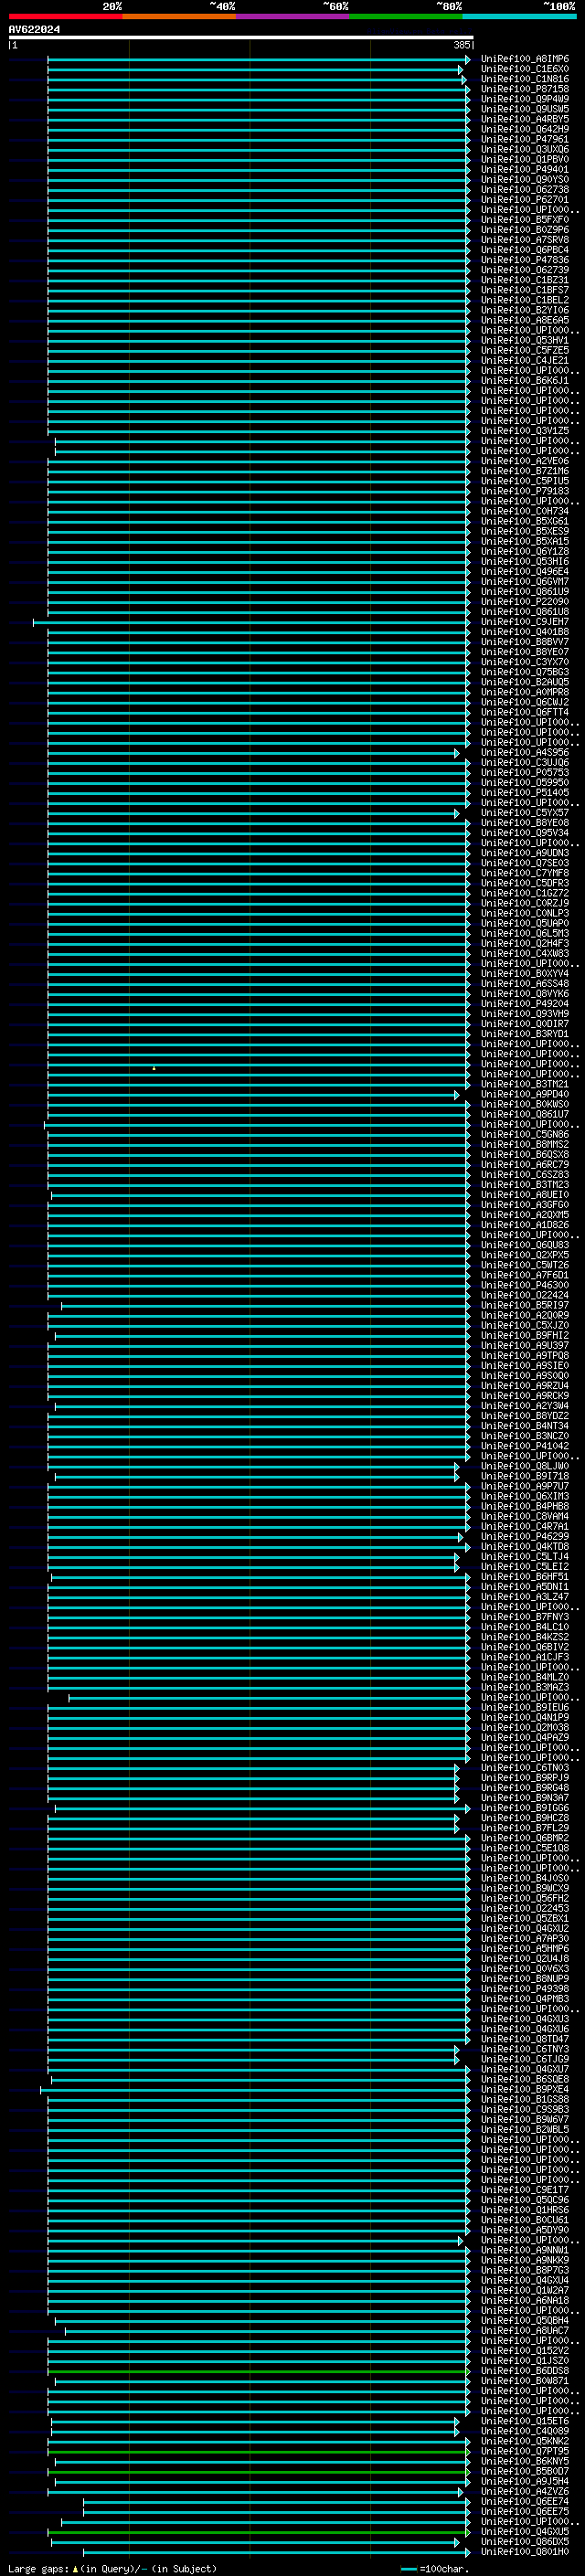Select hit UniRef100_Q642H9
The width and height of the screenshot is (585, 2576).
(x=524, y=129)
